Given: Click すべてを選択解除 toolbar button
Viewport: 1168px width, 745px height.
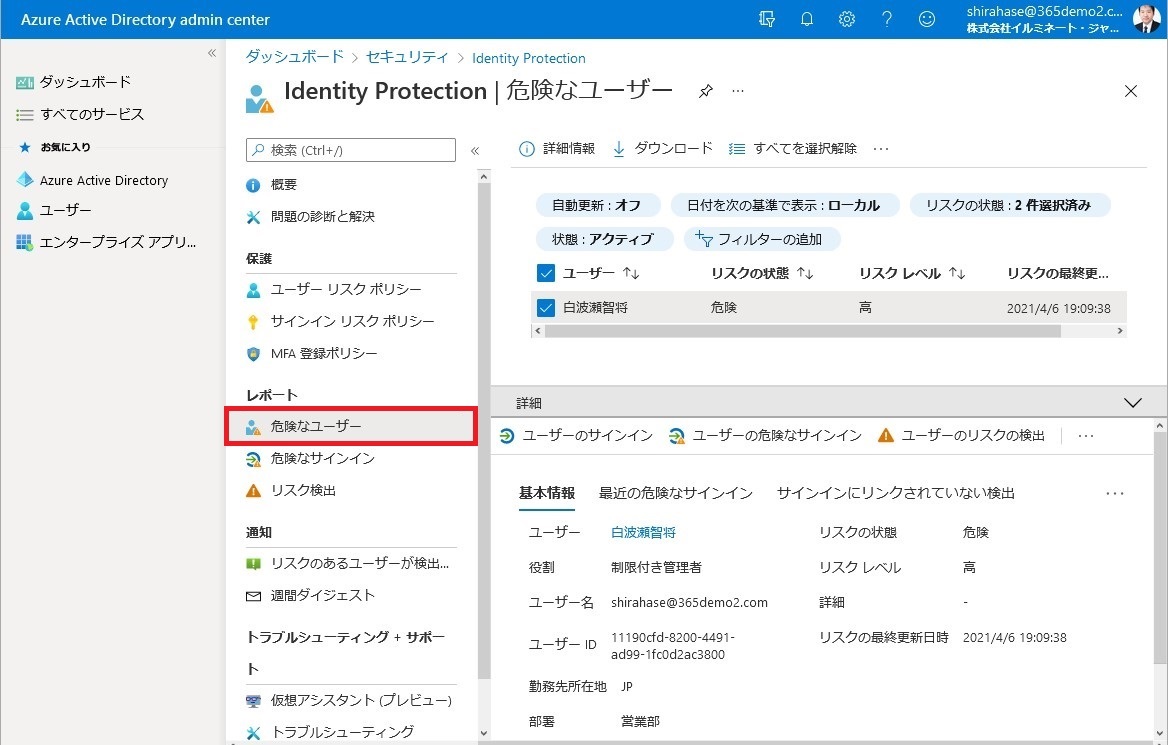Looking at the screenshot, I should (793, 149).
